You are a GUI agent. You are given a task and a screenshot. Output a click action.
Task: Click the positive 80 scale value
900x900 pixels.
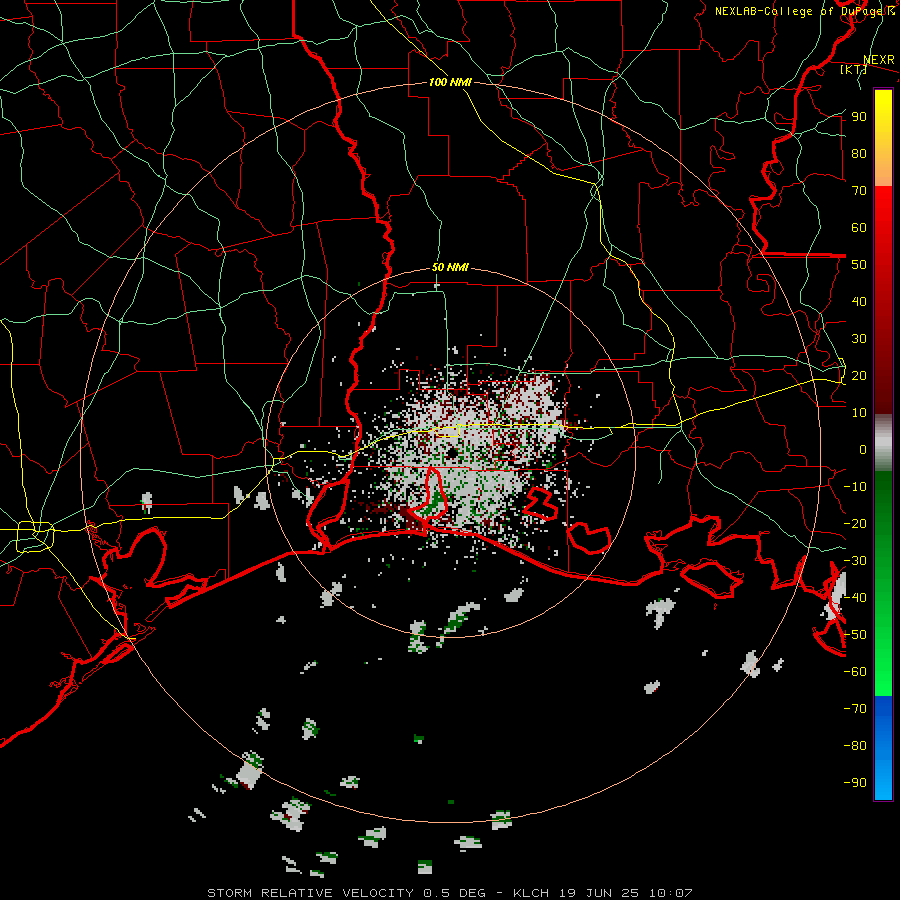859,153
